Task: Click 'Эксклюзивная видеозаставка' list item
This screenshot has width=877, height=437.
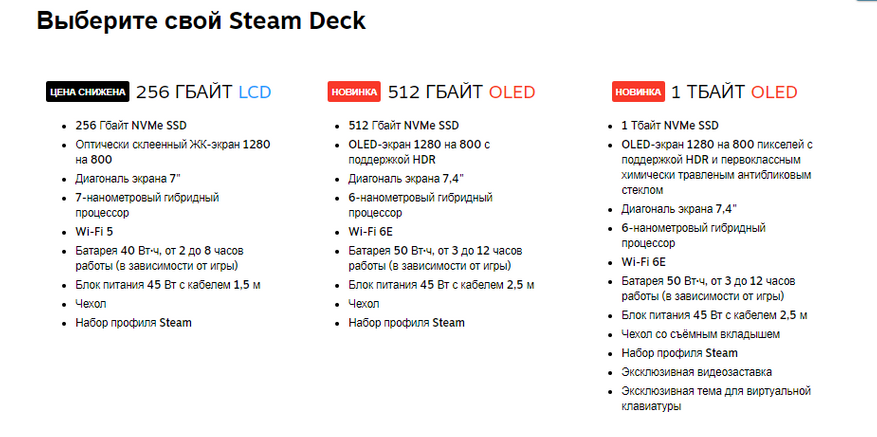Action: pos(690,372)
